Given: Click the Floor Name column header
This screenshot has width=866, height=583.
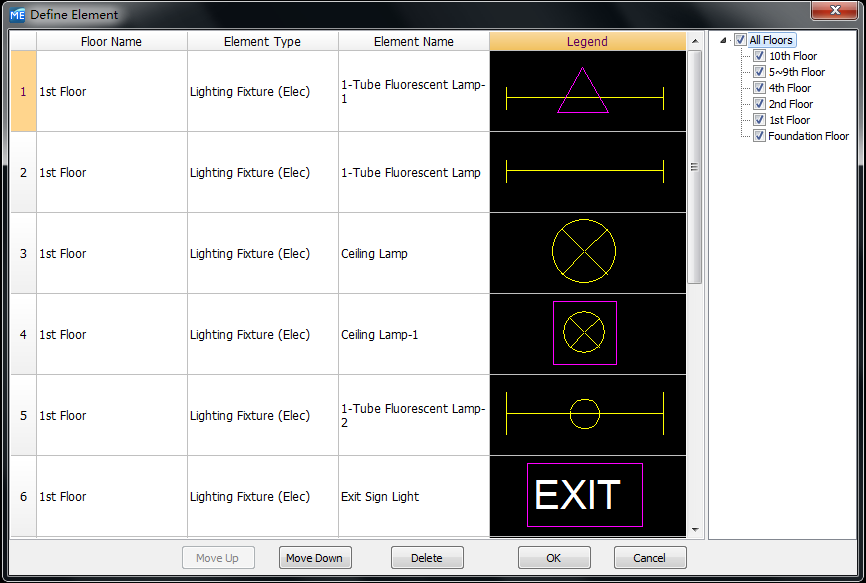Looking at the screenshot, I should click(111, 42).
